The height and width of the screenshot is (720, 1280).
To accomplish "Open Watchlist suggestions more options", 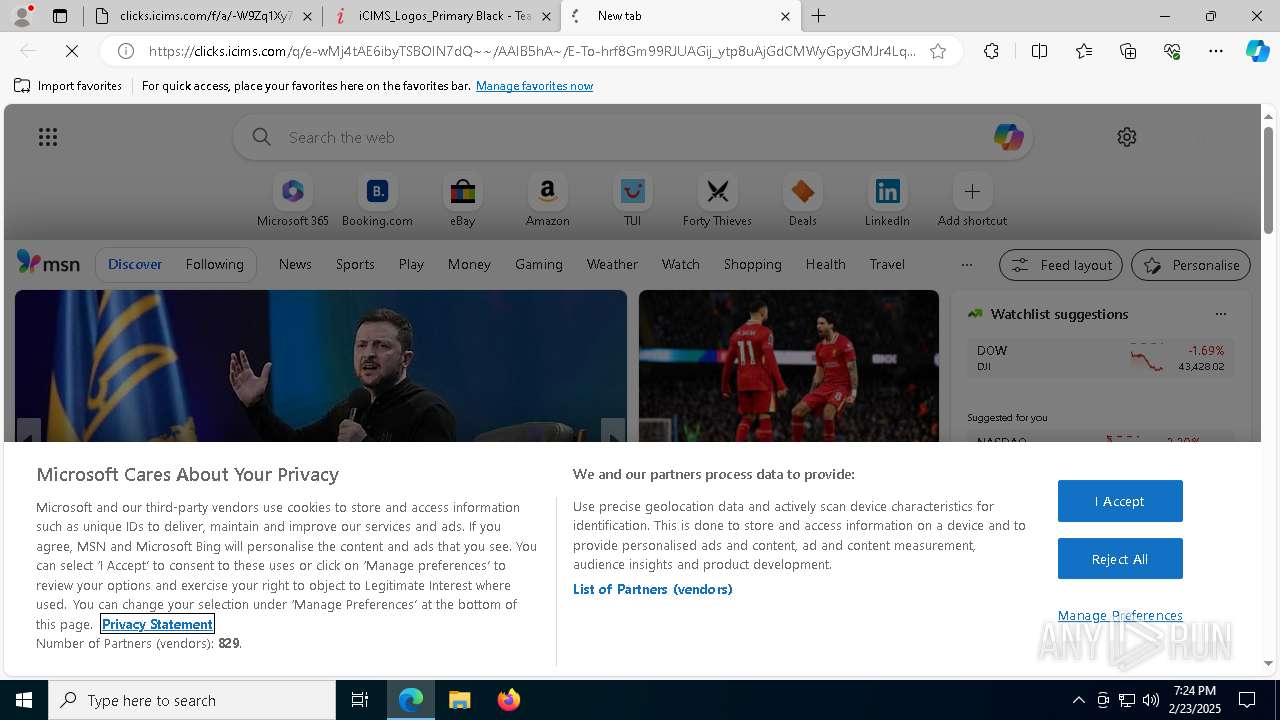I will pos(1220,314).
